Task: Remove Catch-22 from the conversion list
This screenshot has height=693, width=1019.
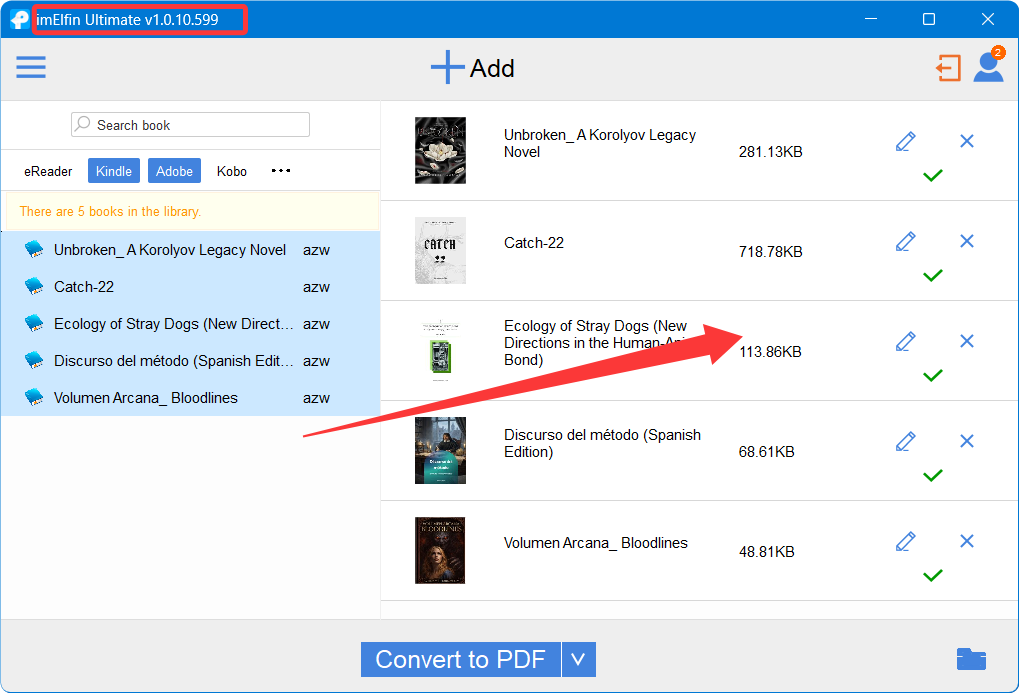Action: [966, 241]
